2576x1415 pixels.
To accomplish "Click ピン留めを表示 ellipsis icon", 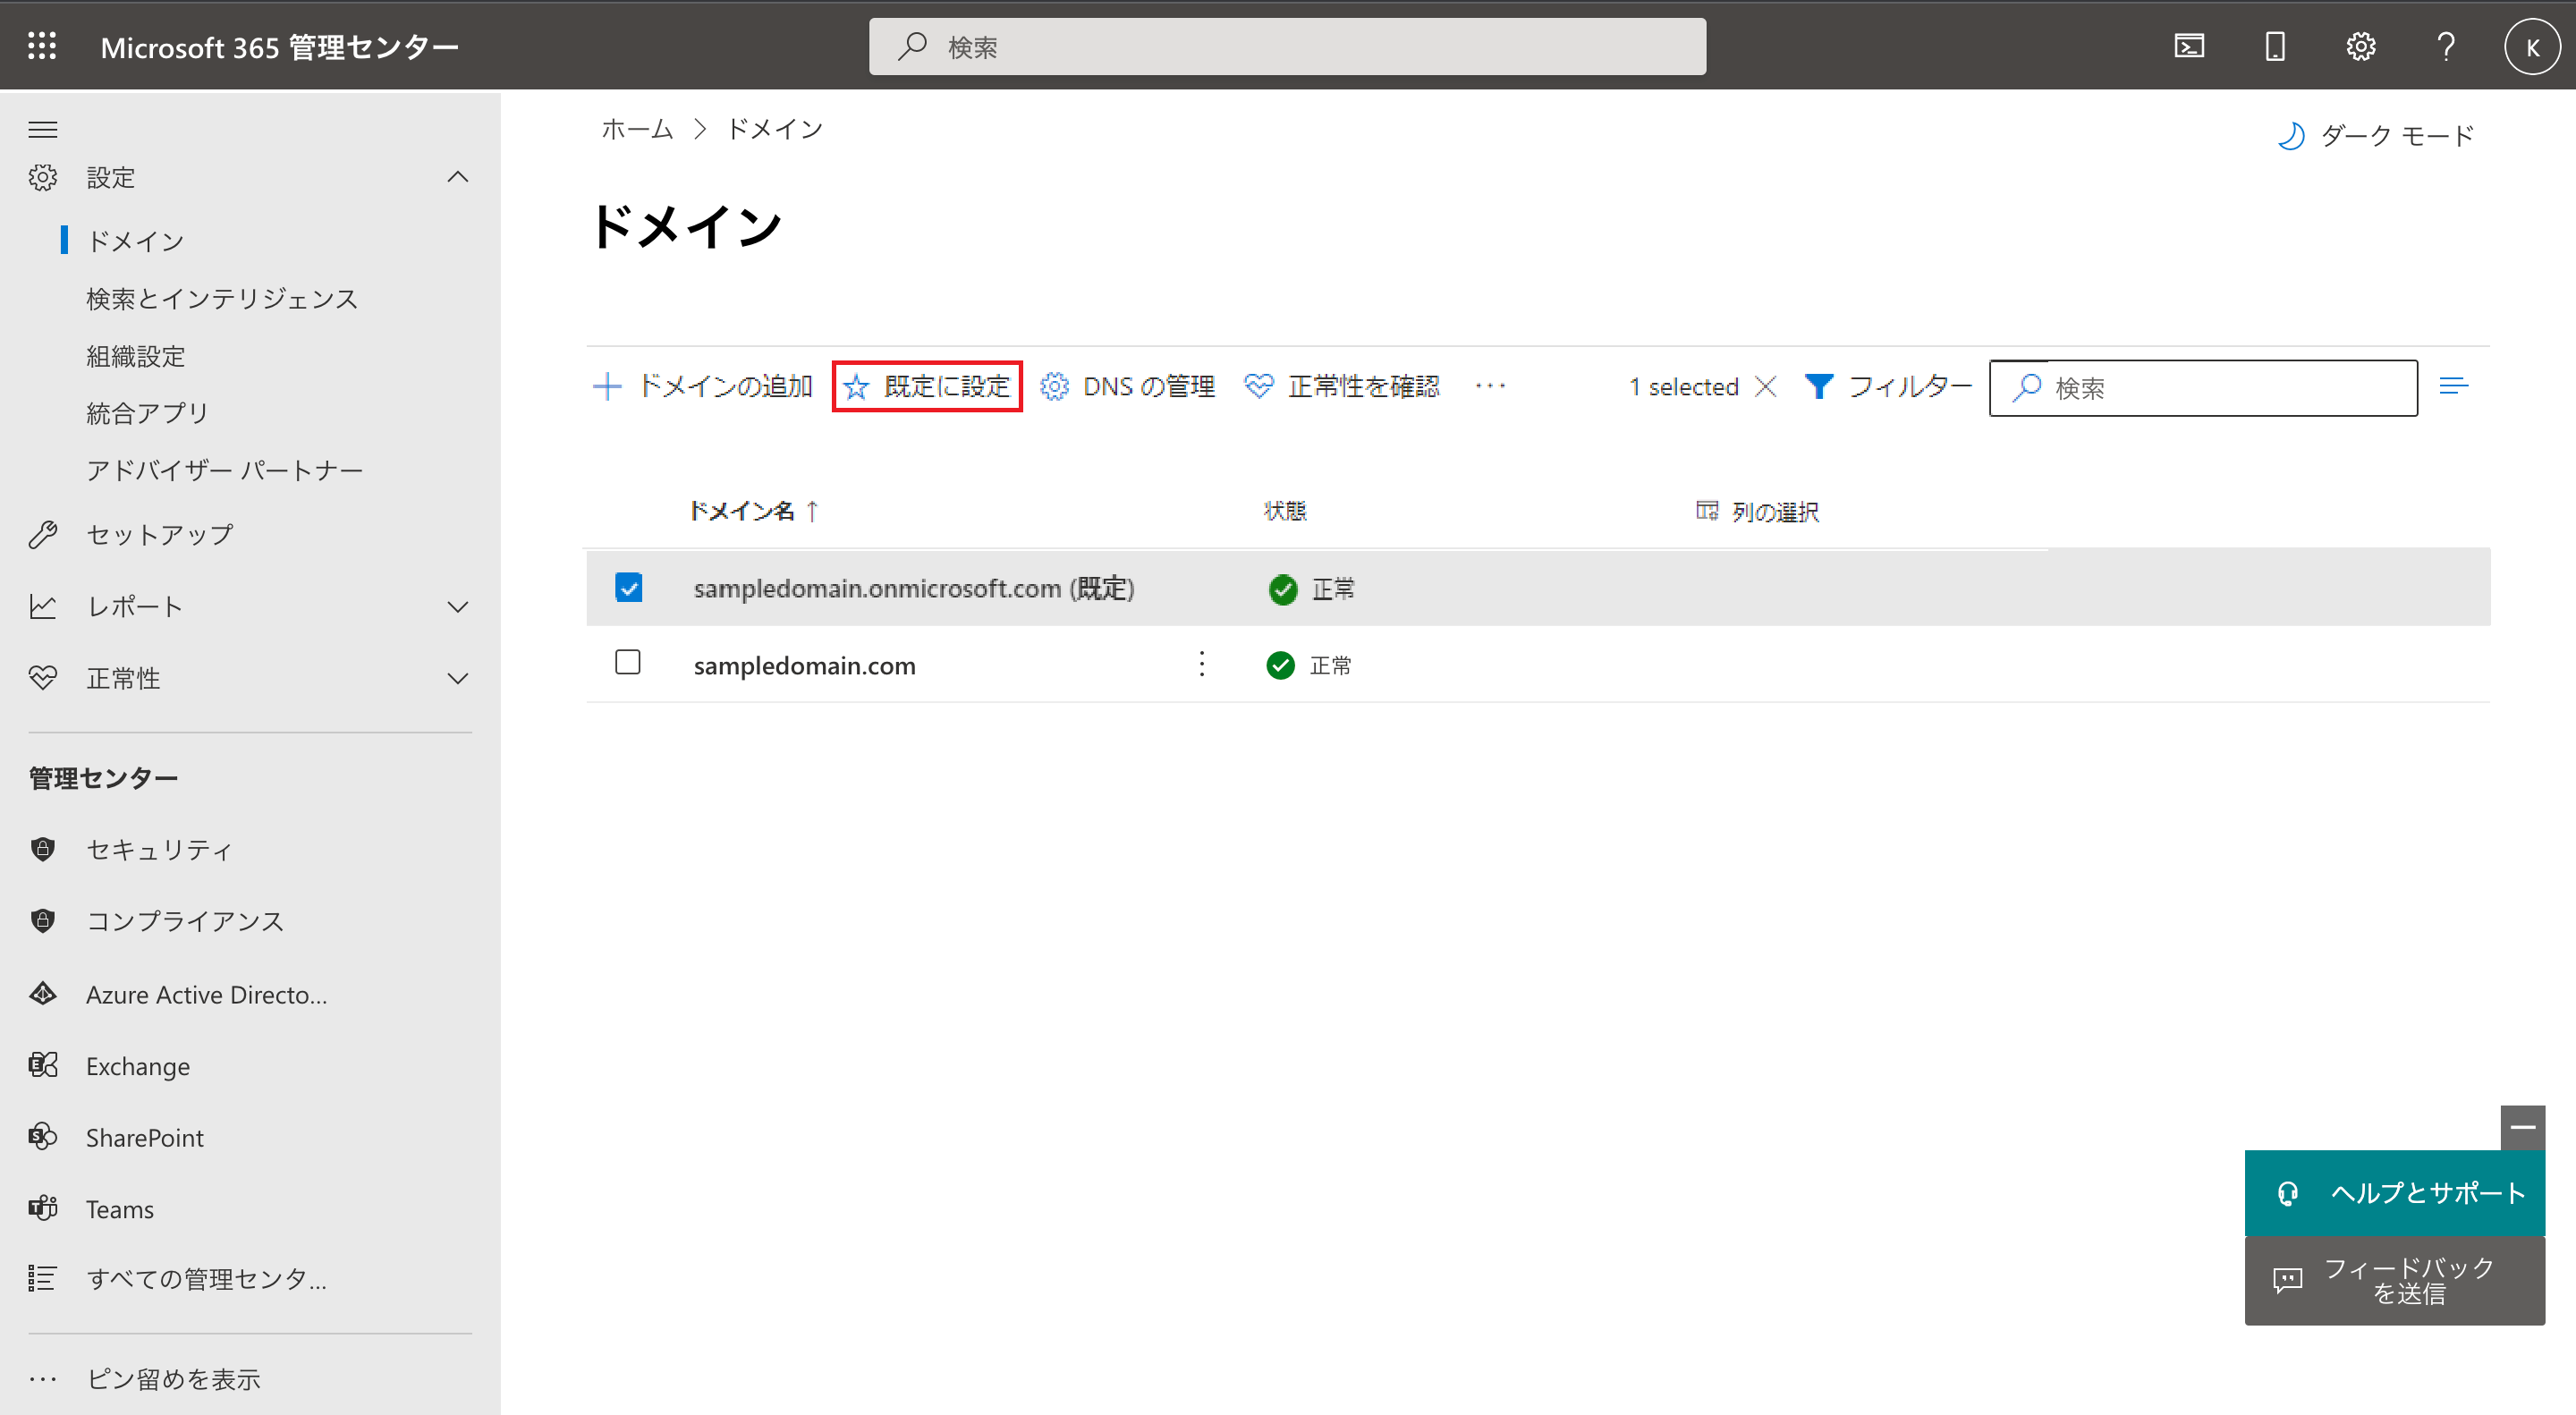I will pyautogui.click(x=43, y=1379).
